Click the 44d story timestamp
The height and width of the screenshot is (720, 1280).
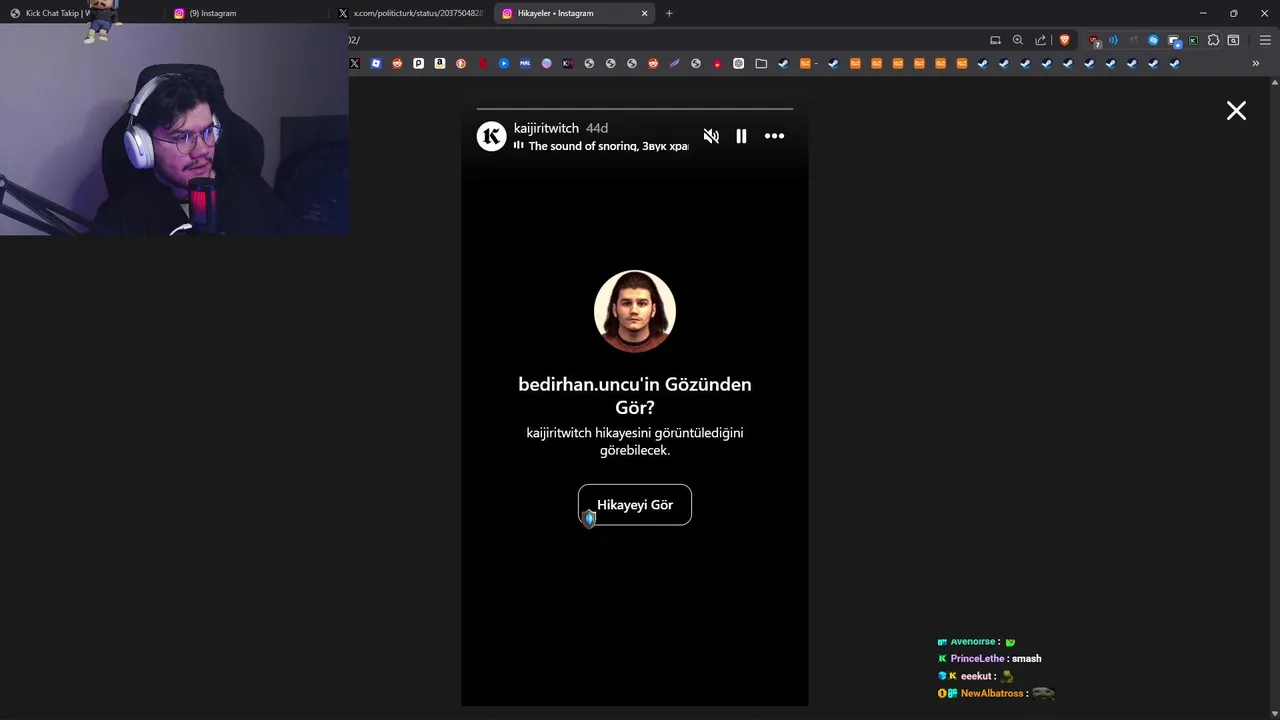coord(597,128)
